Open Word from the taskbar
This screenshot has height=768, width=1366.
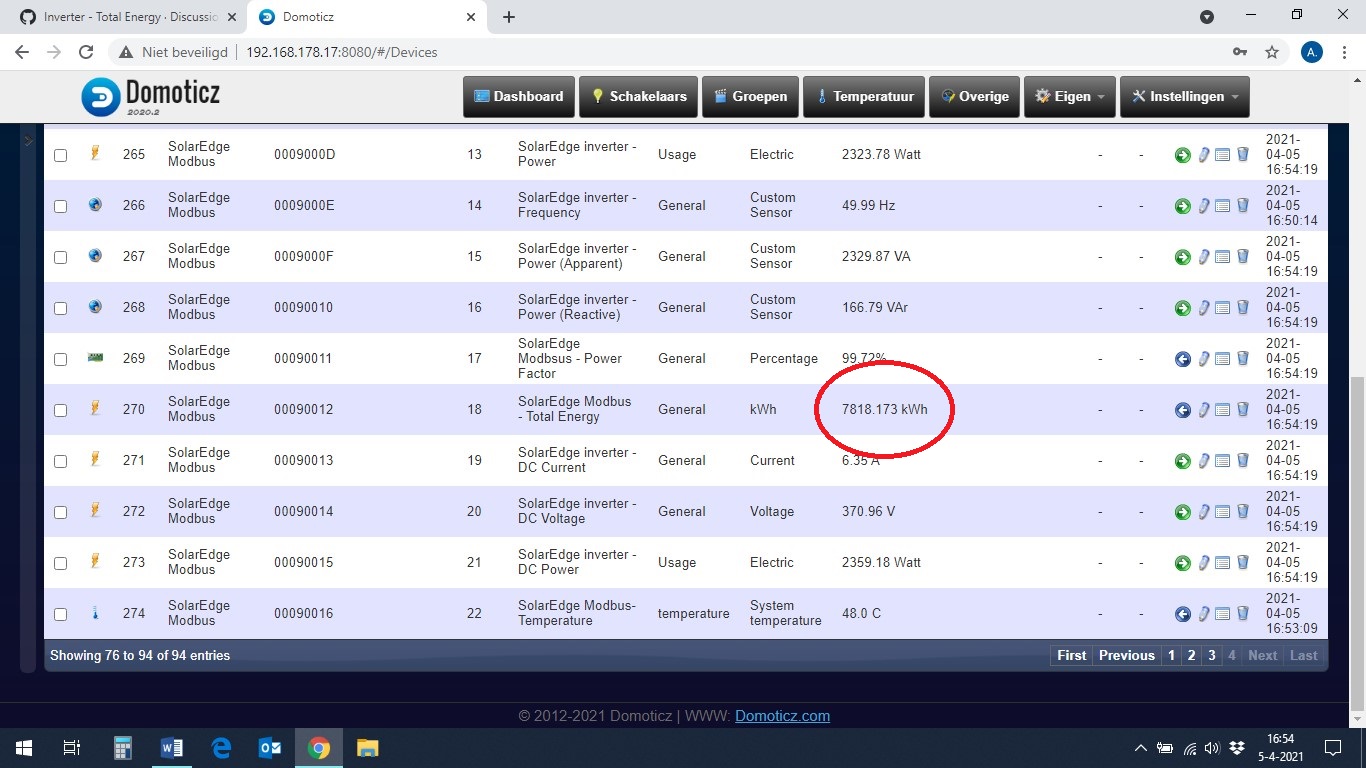pyautogui.click(x=172, y=748)
